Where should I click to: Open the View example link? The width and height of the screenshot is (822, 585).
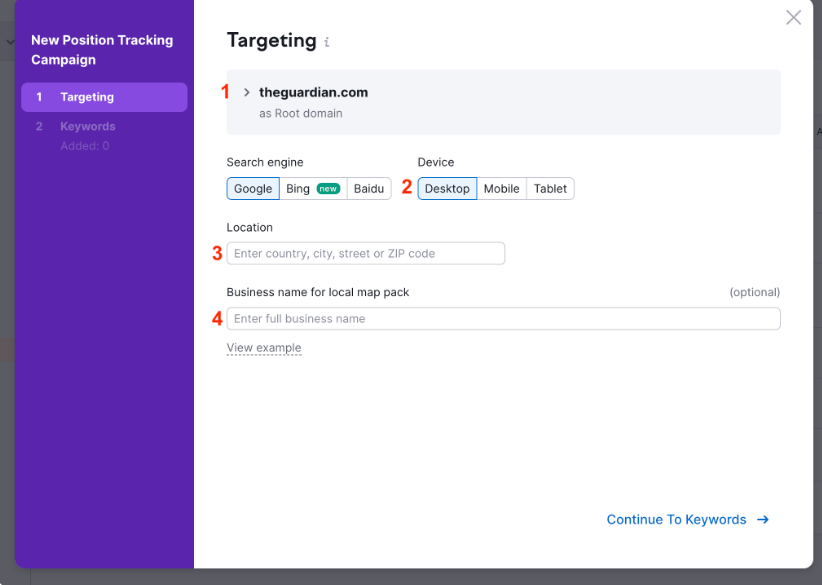[x=264, y=348]
